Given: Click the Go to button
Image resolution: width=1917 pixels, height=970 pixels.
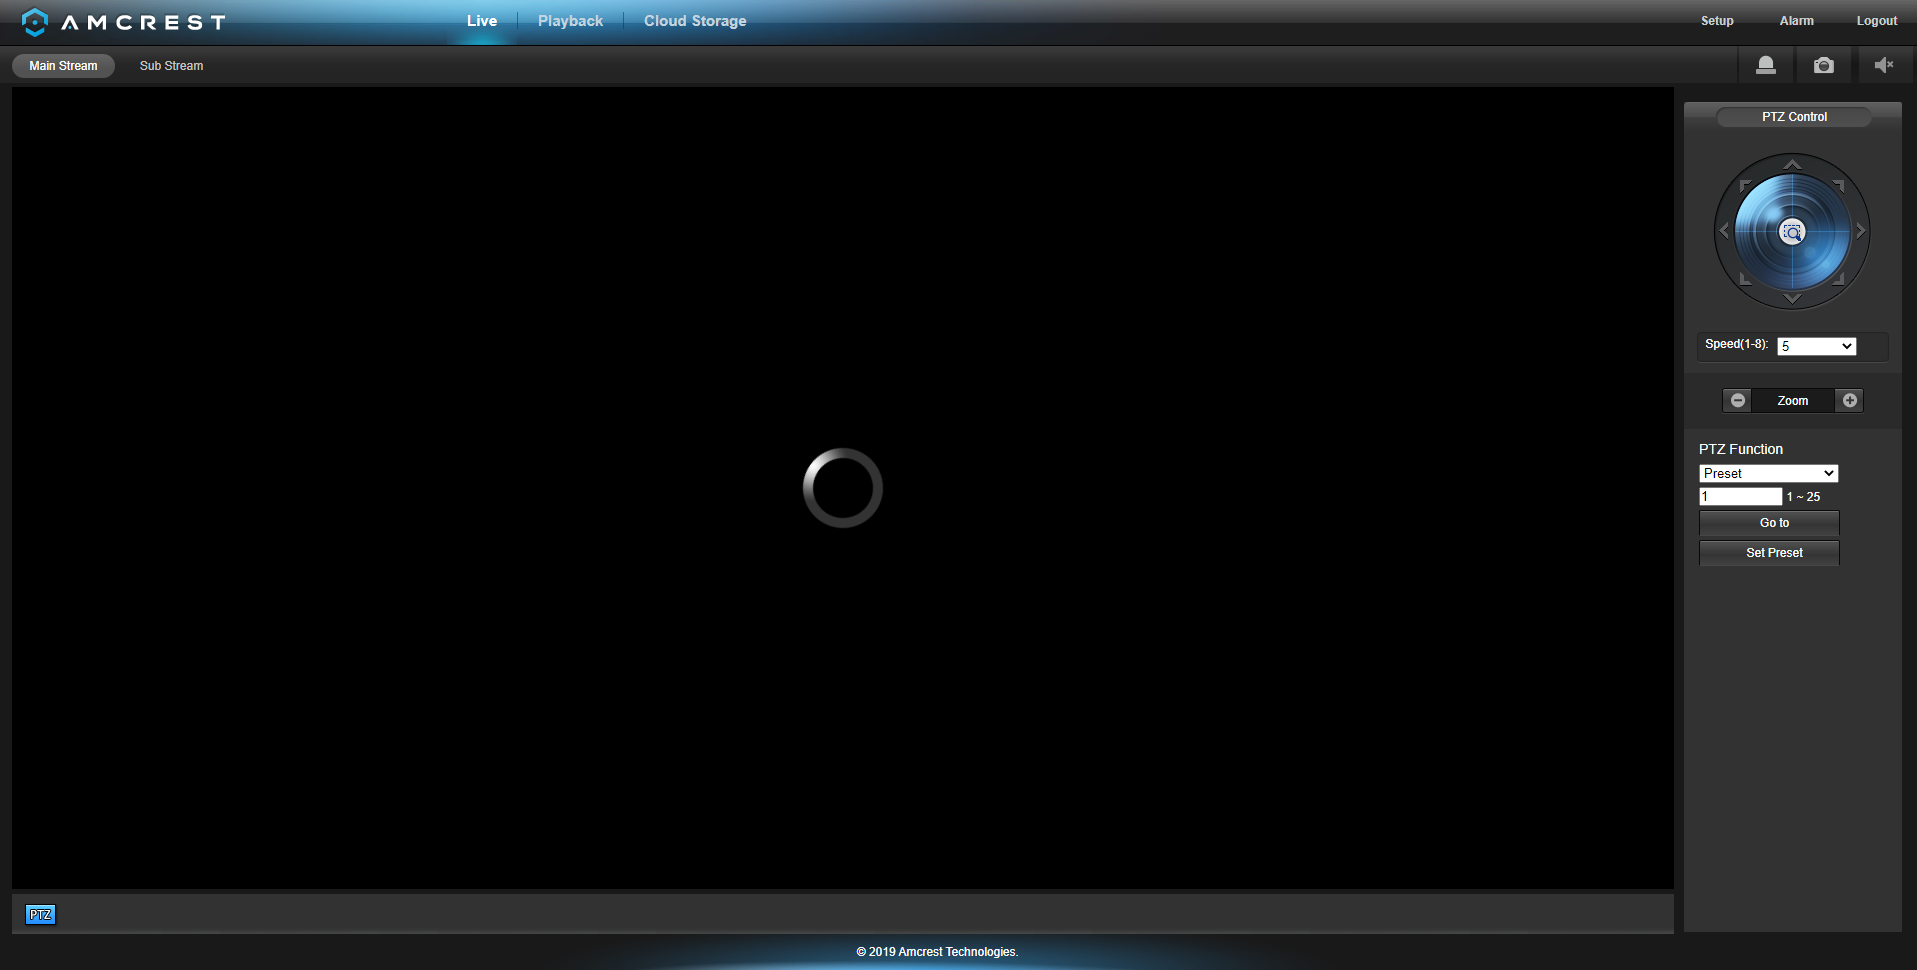Looking at the screenshot, I should click(1769, 523).
